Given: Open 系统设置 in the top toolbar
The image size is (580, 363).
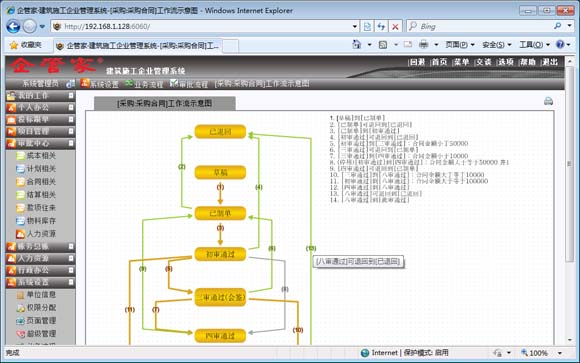Looking at the screenshot, I should pos(100,84).
